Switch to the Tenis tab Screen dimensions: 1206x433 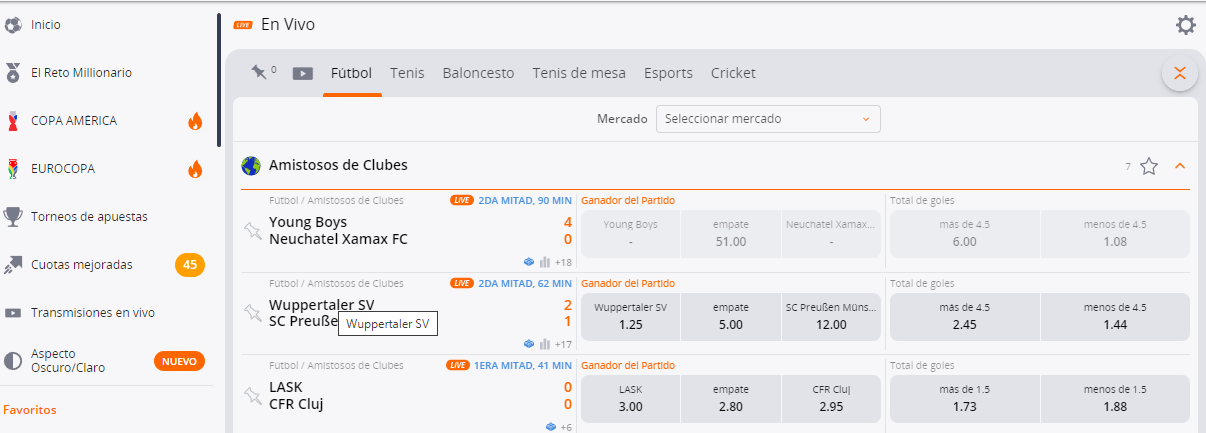407,73
